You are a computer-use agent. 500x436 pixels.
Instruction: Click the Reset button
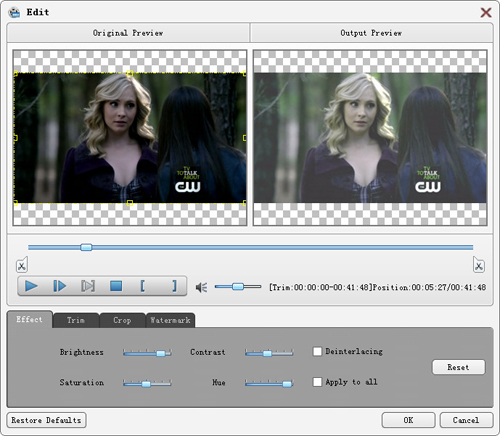coord(458,367)
